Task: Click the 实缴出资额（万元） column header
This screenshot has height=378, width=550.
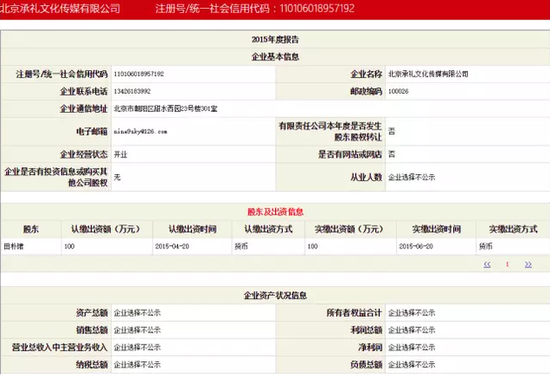Action: pyautogui.click(x=350, y=229)
